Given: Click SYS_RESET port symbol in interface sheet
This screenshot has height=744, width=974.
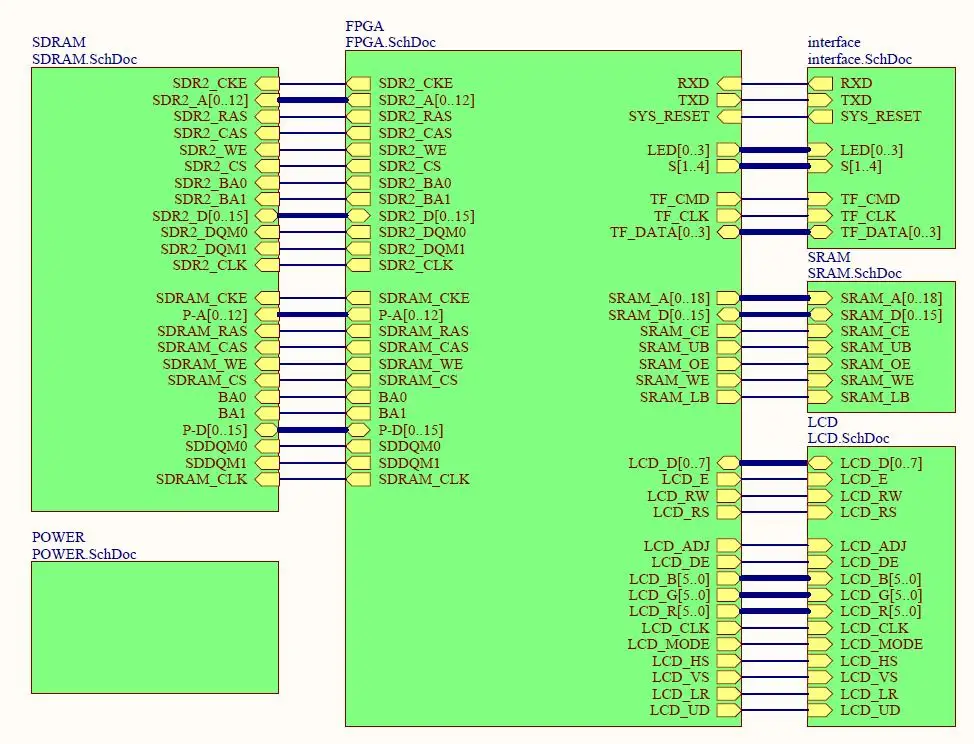Looking at the screenshot, I should pyautogui.click(x=821, y=117).
